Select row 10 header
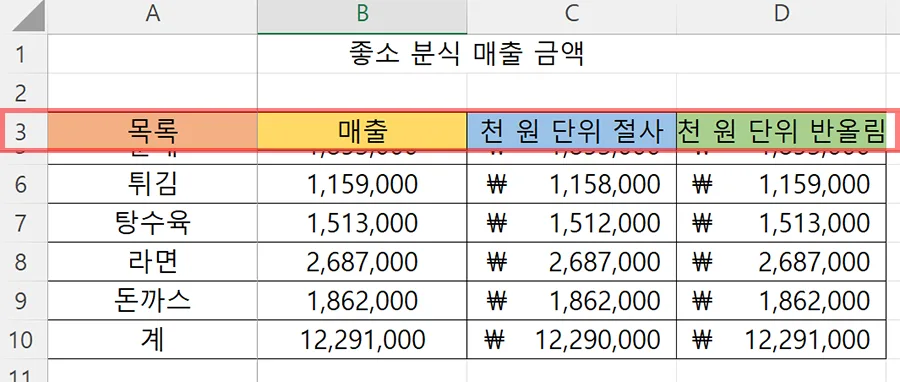The width and height of the screenshot is (900, 382). (23, 340)
